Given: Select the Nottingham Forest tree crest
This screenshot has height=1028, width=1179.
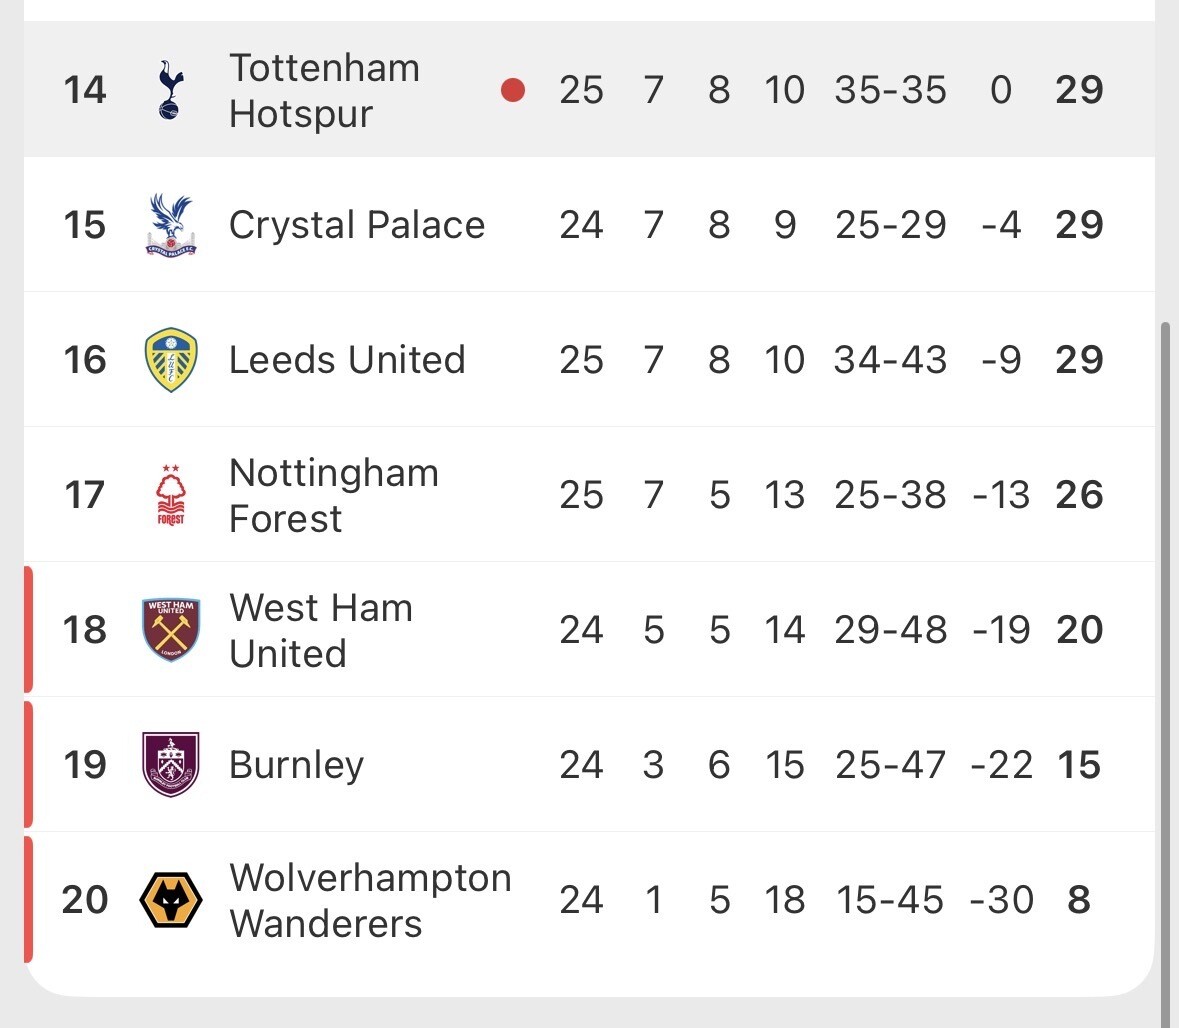Looking at the screenshot, I should (x=171, y=495).
